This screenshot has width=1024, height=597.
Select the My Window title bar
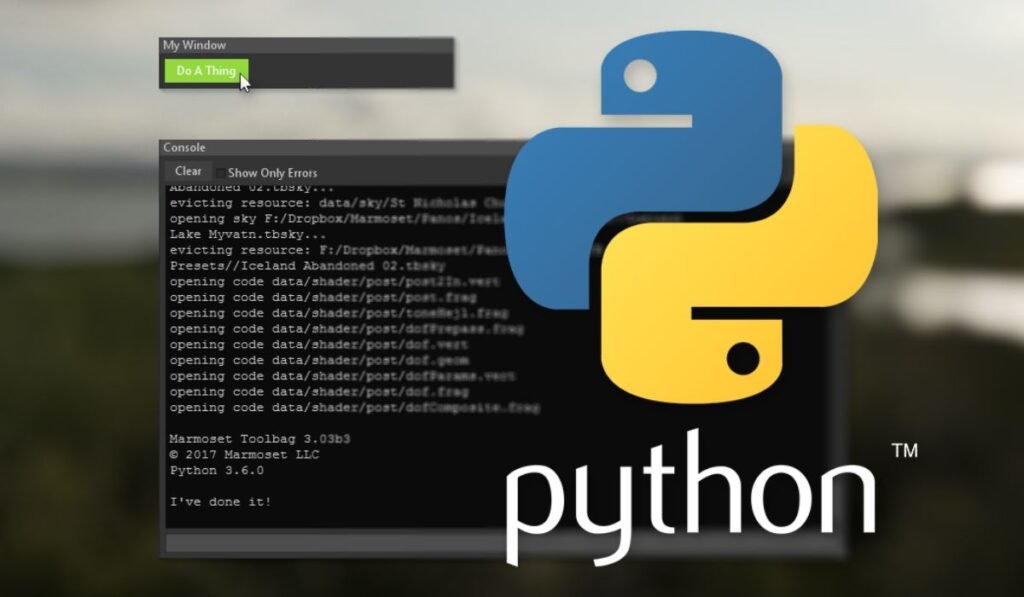click(x=306, y=45)
